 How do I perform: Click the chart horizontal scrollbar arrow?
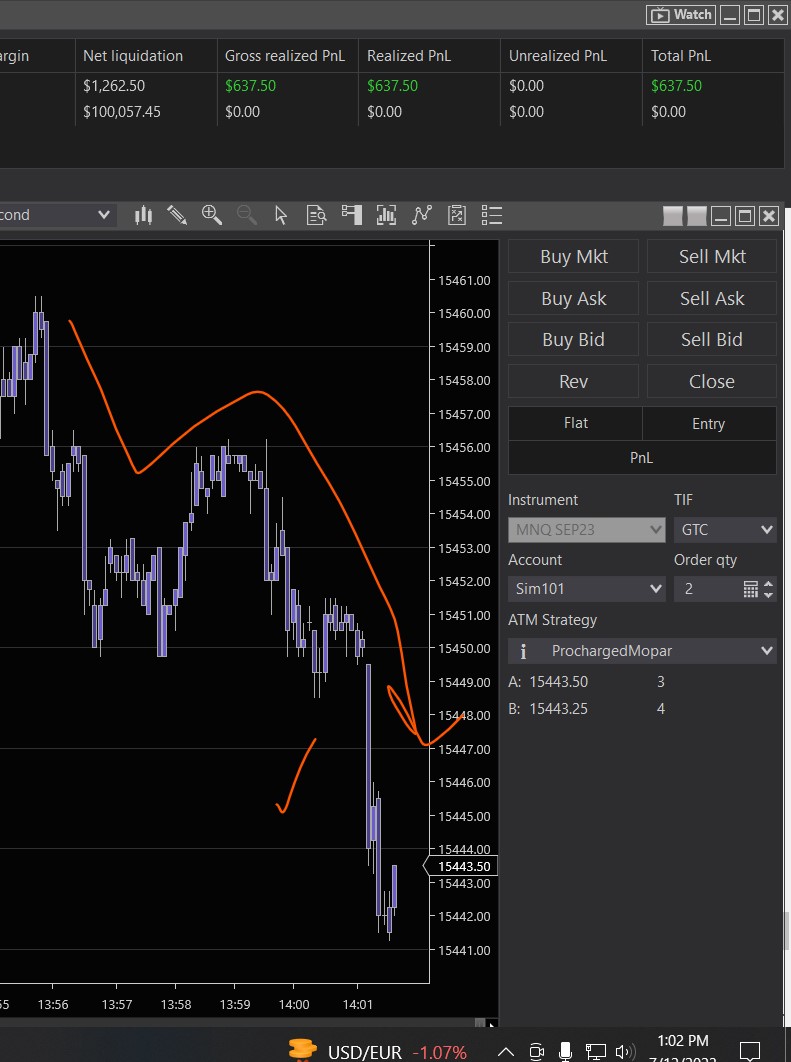pyautogui.click(x=492, y=1023)
